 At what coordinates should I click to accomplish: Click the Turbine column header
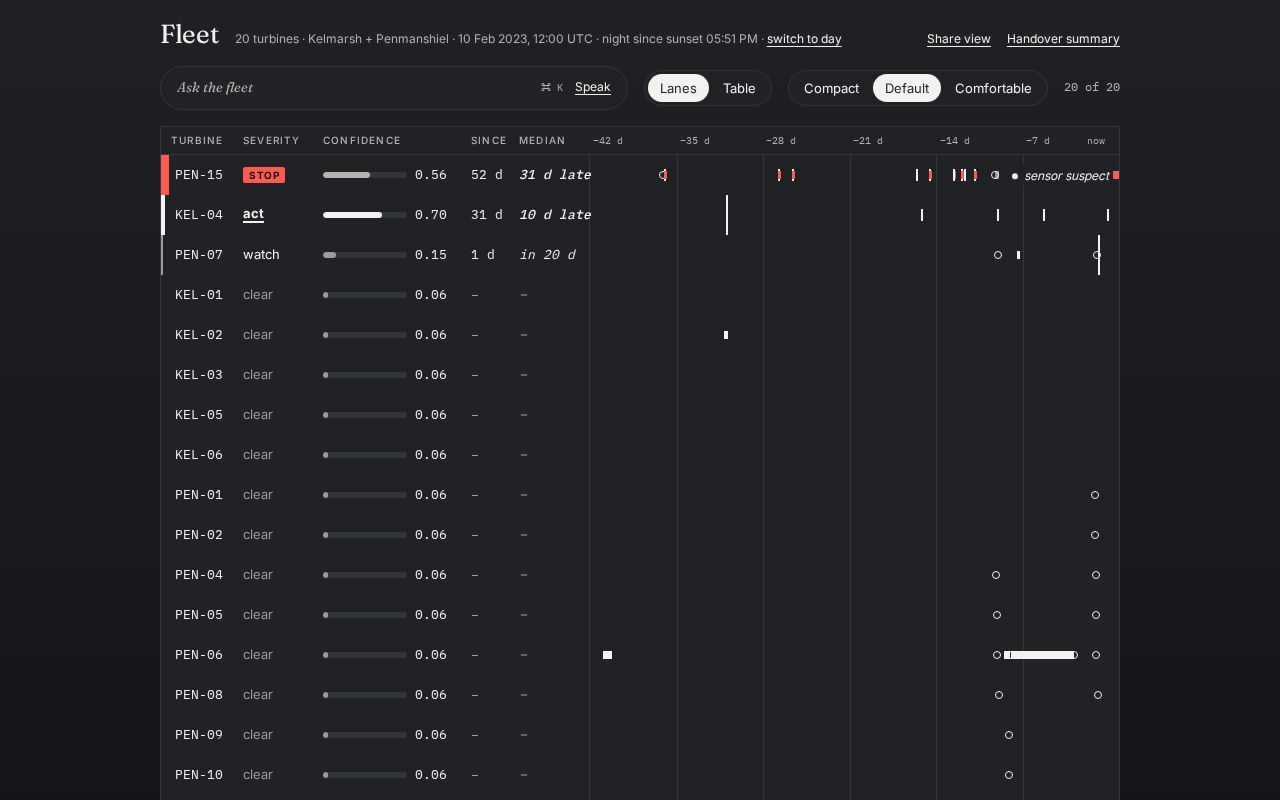tap(197, 141)
